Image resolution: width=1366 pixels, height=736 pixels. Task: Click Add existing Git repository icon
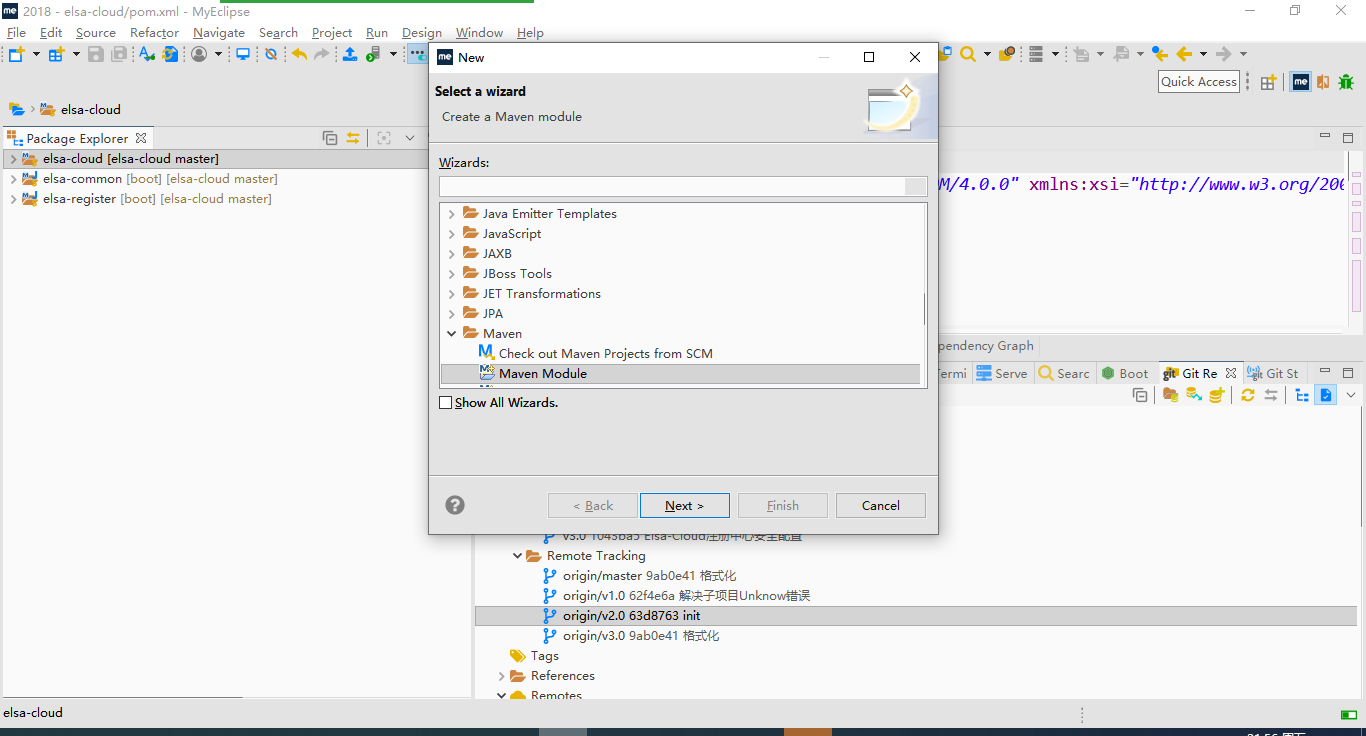(x=1170, y=395)
